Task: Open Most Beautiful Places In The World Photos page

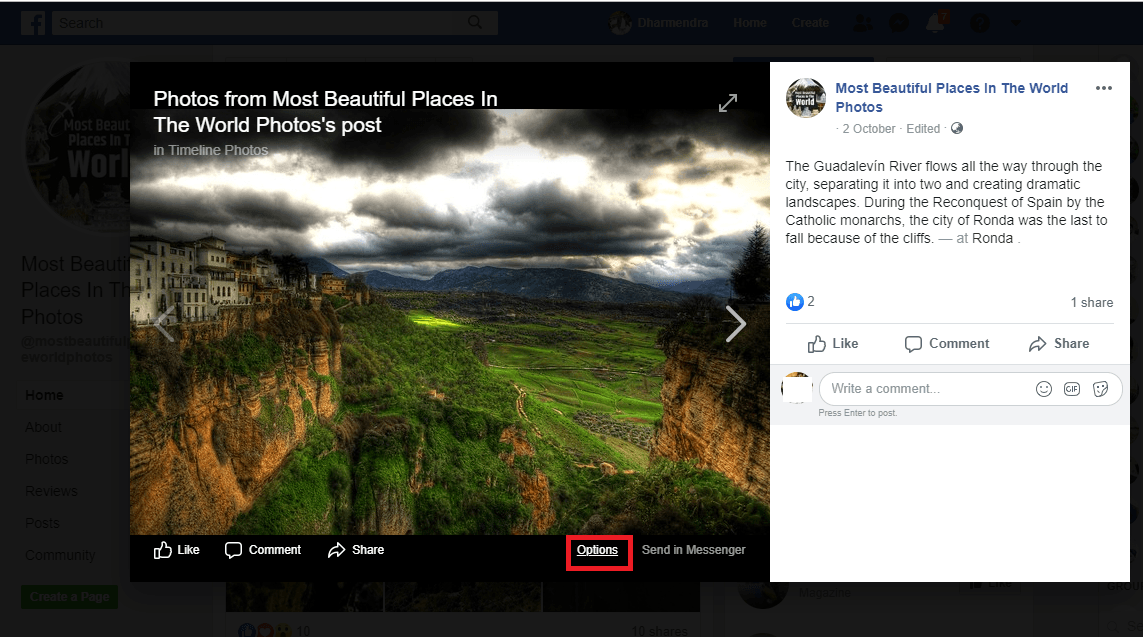Action: pyautogui.click(x=951, y=98)
